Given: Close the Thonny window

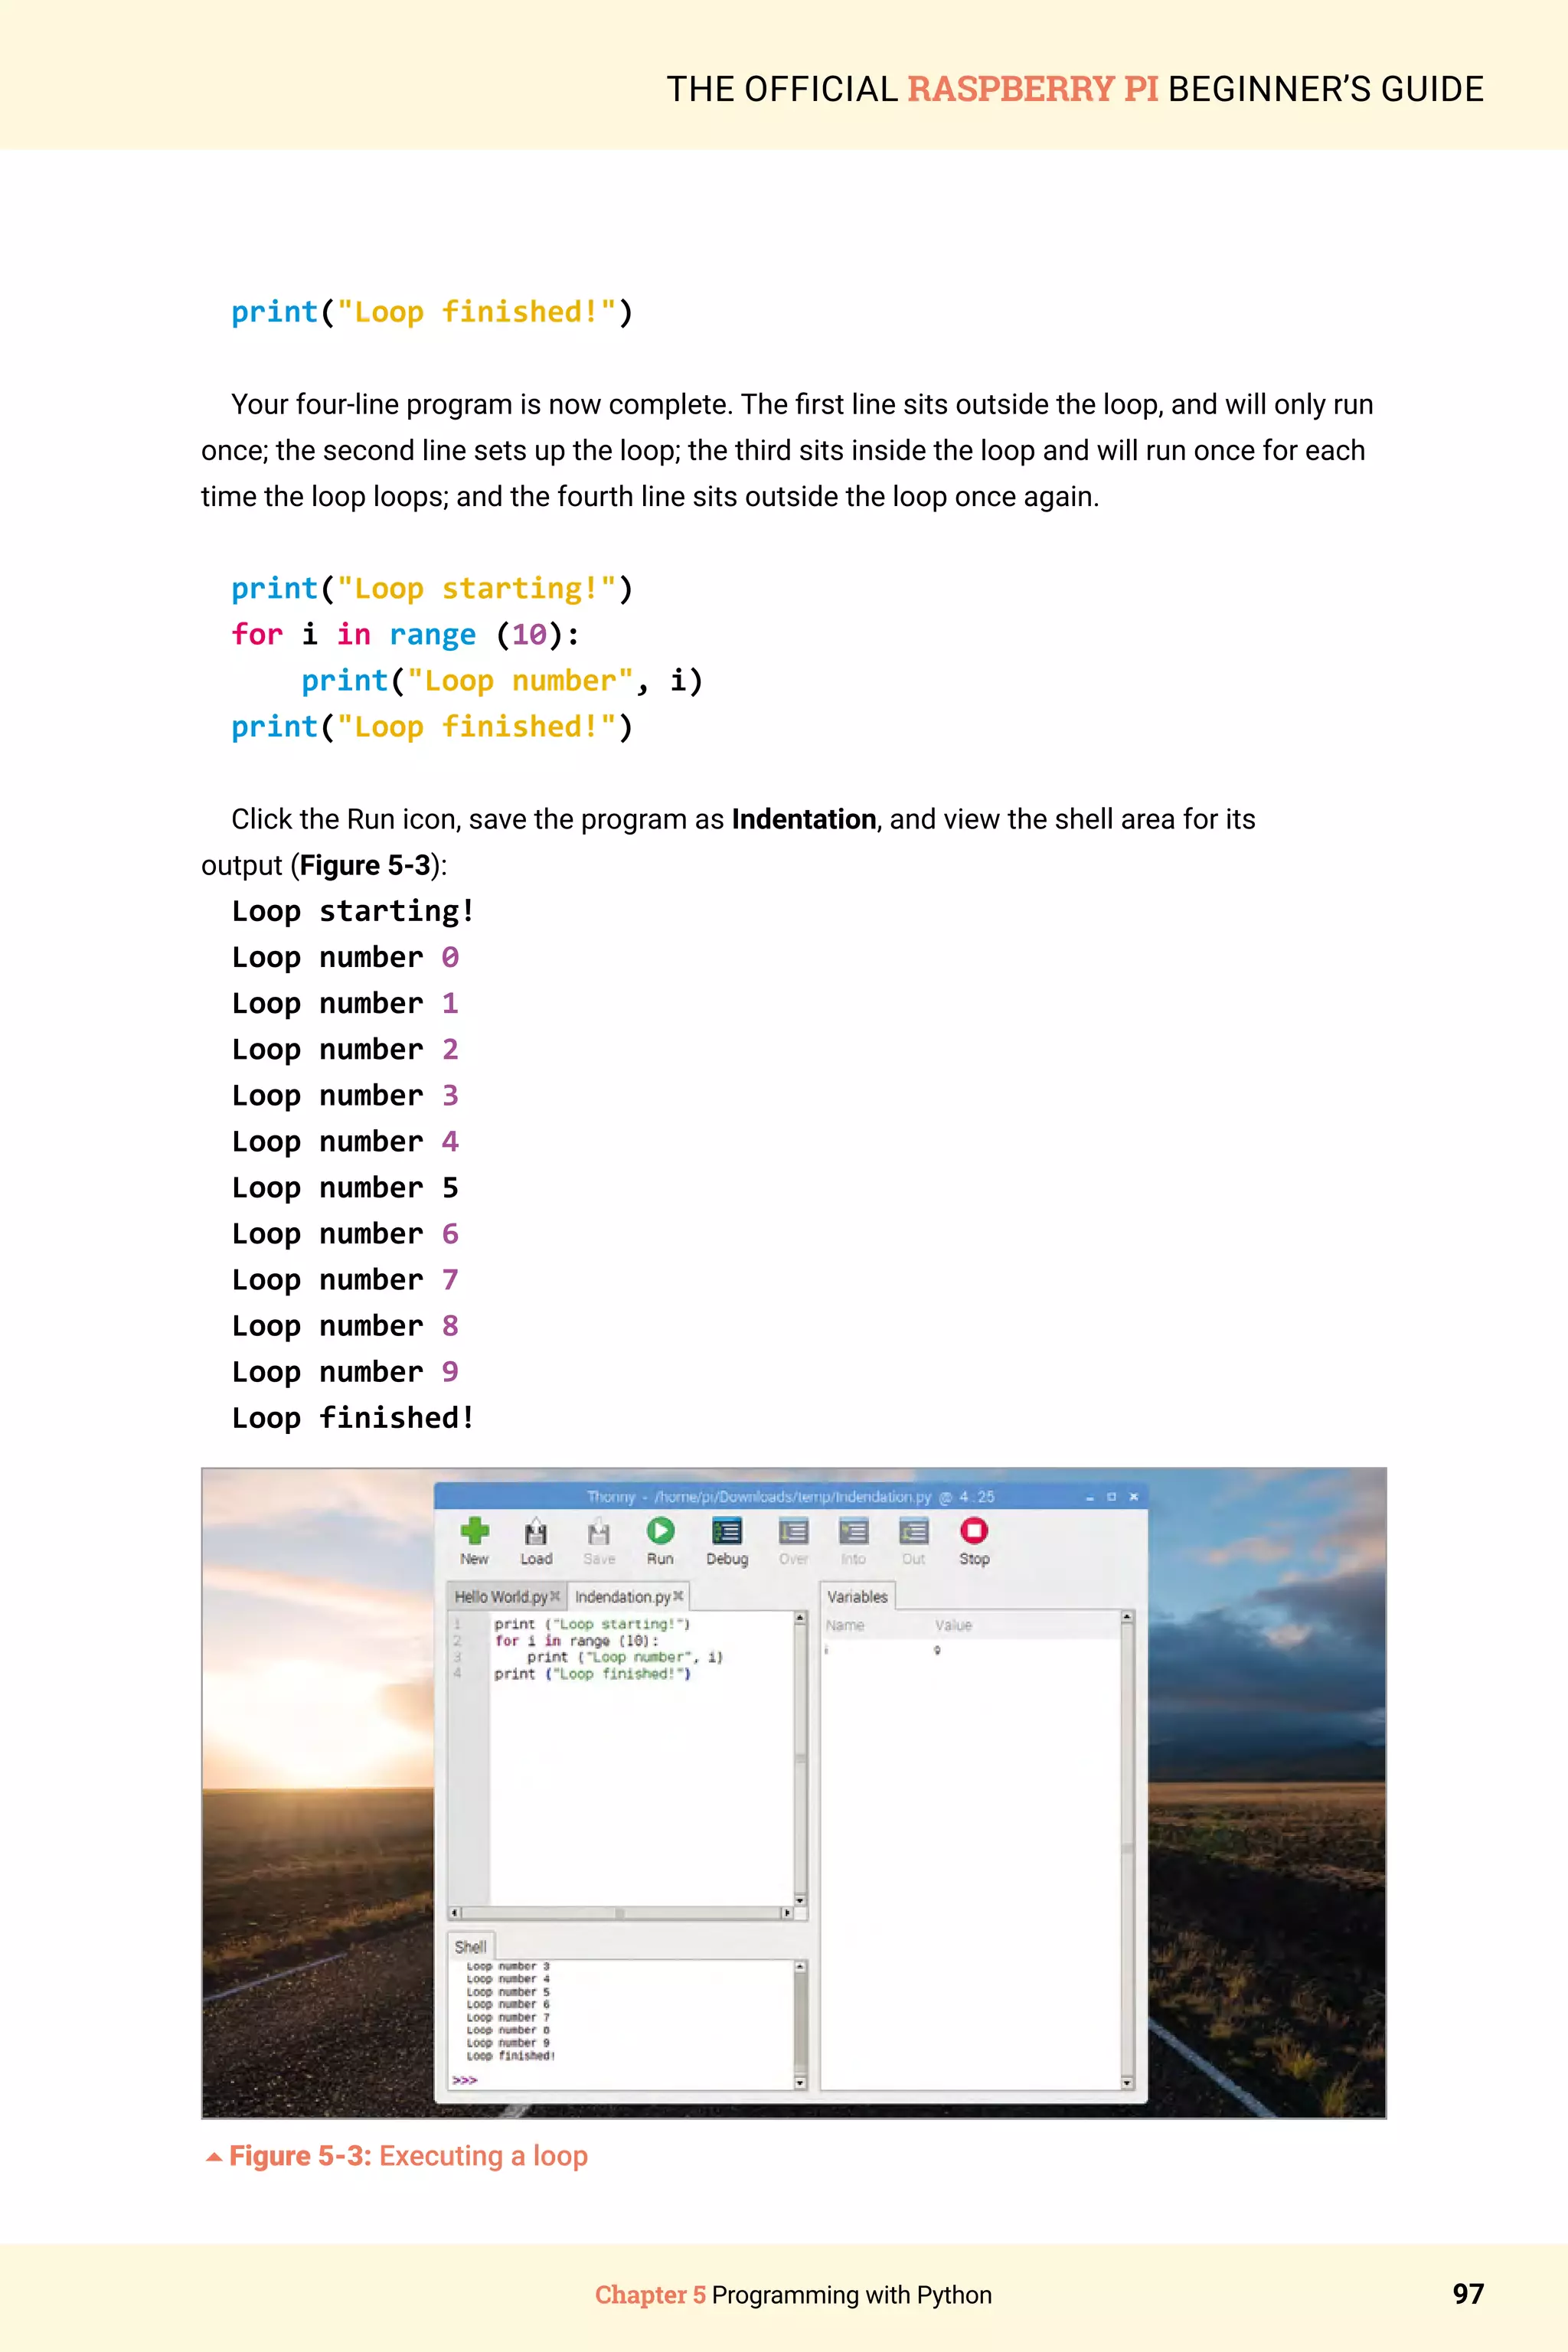Looking at the screenshot, I should 1133,1497.
